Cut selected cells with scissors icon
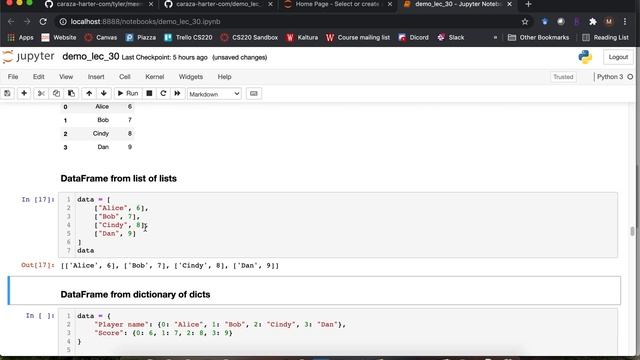This screenshot has height=360, width=640. pos(41,93)
